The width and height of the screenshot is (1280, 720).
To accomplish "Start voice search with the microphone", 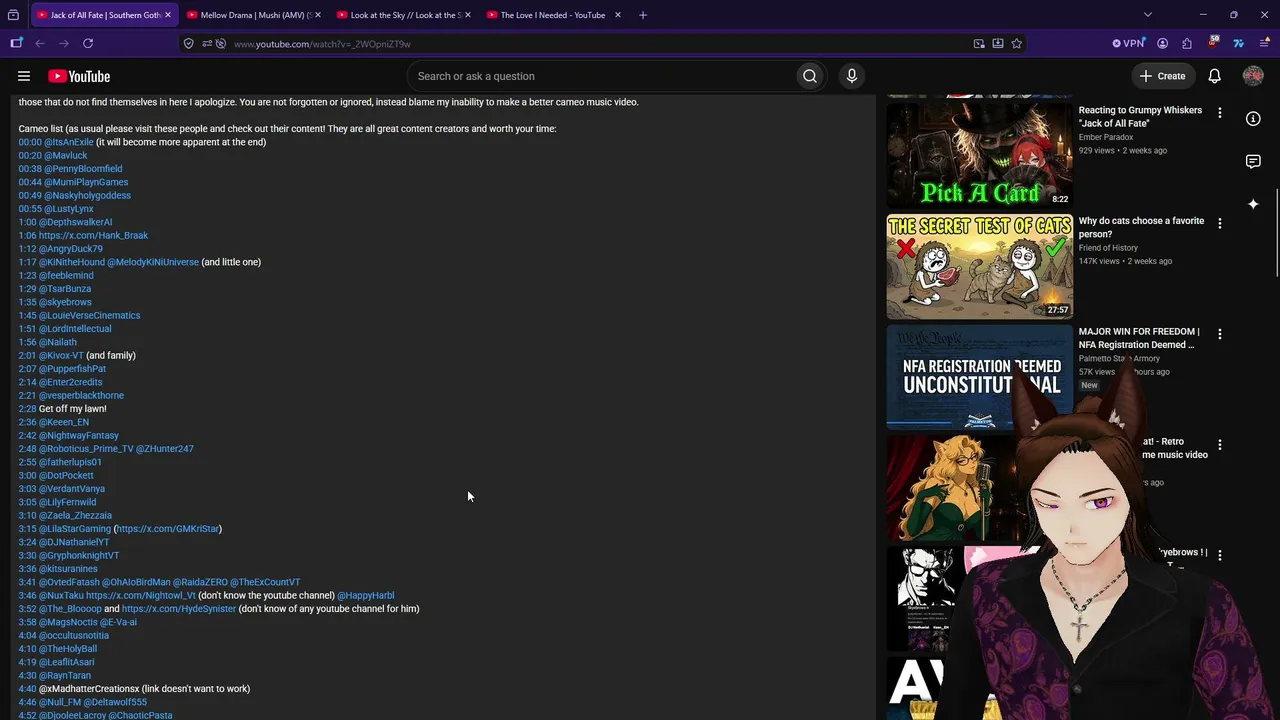I will click(852, 76).
